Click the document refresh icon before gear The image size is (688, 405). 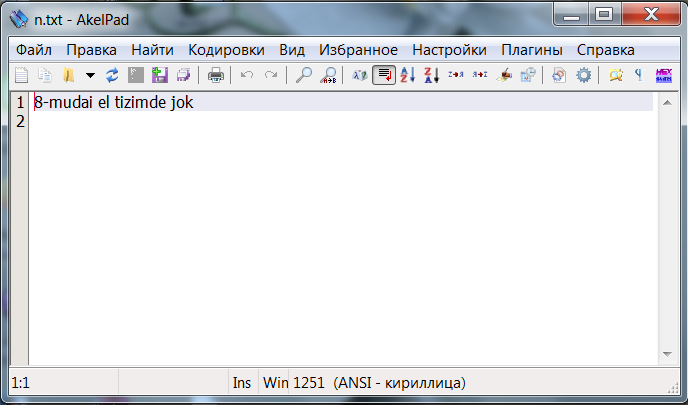[x=559, y=75]
